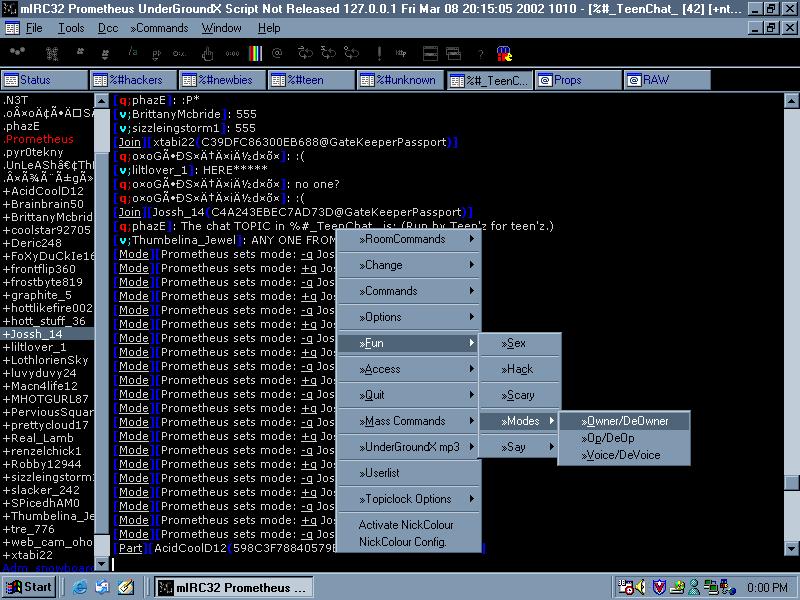The width and height of the screenshot is (800, 600).
Task: Expand the Mass Commands submenu
Action: pos(408,421)
